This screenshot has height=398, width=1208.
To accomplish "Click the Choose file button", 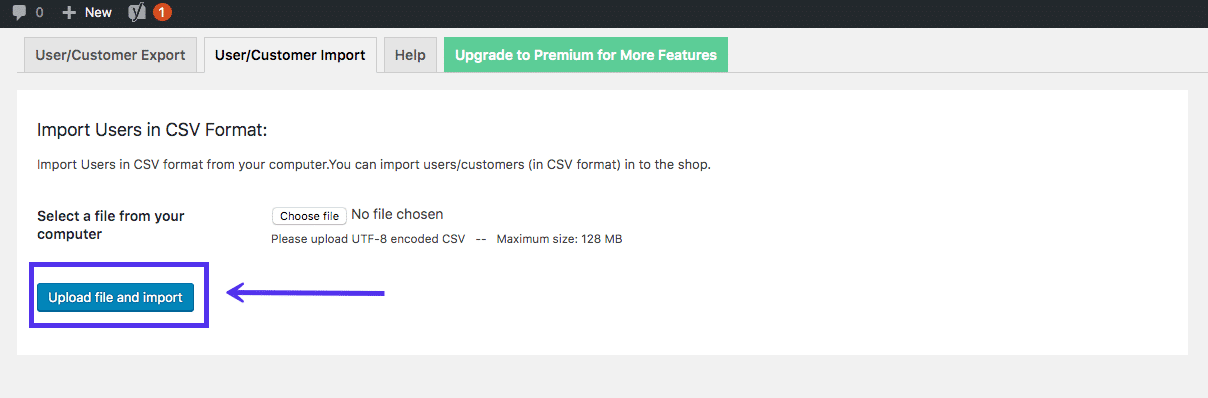I will 309,216.
